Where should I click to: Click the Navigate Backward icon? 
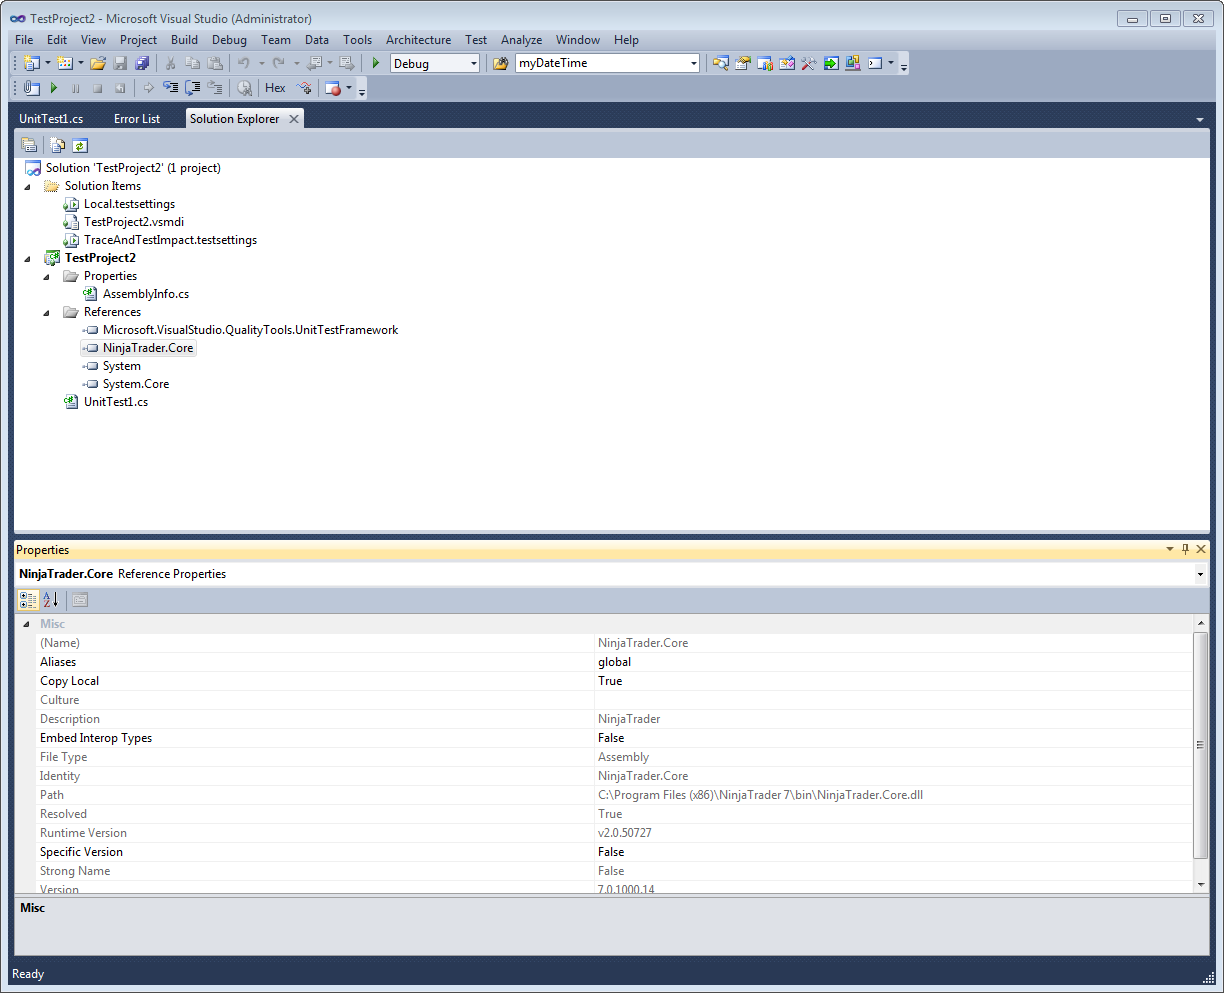314,63
